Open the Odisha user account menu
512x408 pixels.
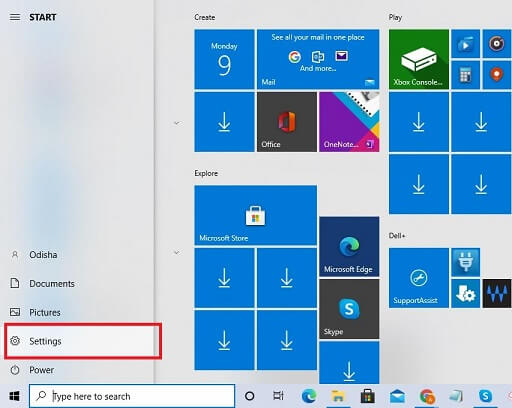(x=78, y=255)
